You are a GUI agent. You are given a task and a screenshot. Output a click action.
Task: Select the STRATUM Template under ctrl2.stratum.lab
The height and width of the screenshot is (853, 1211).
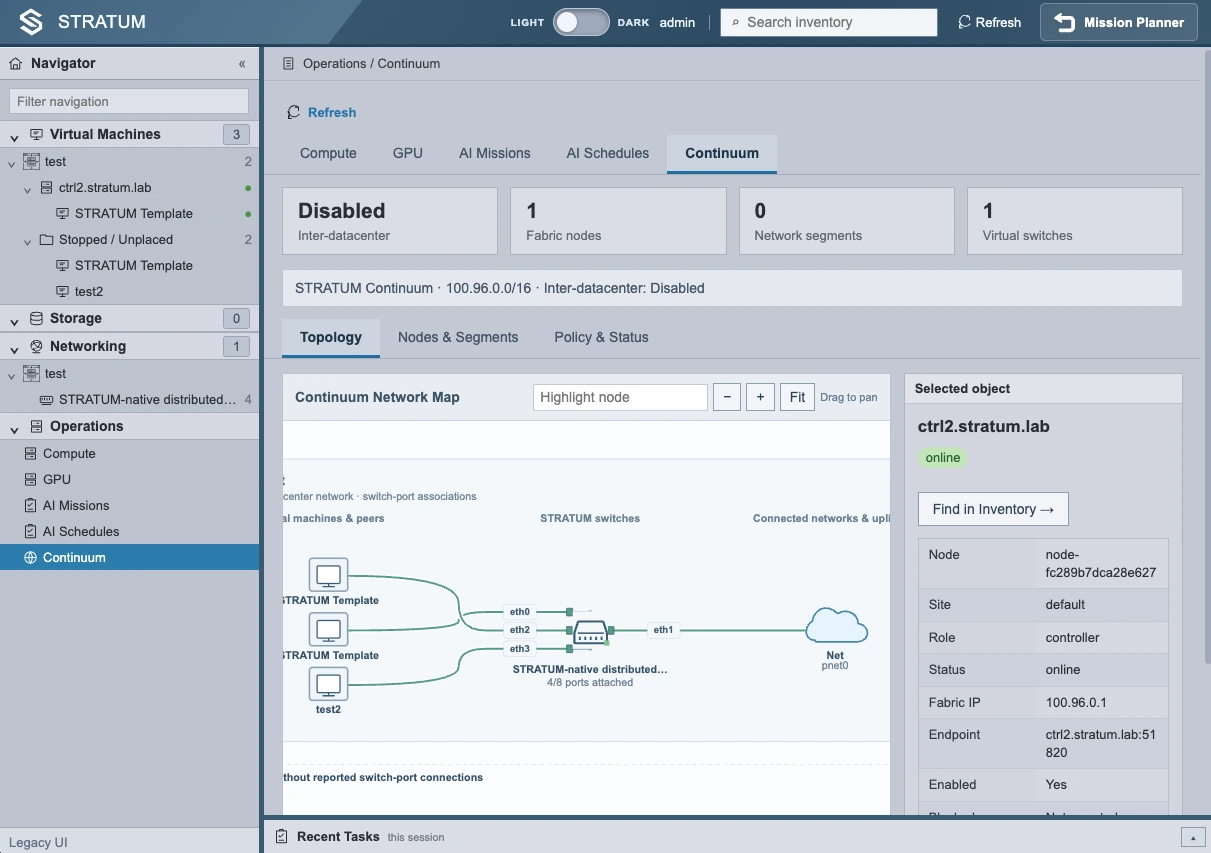[134, 213]
